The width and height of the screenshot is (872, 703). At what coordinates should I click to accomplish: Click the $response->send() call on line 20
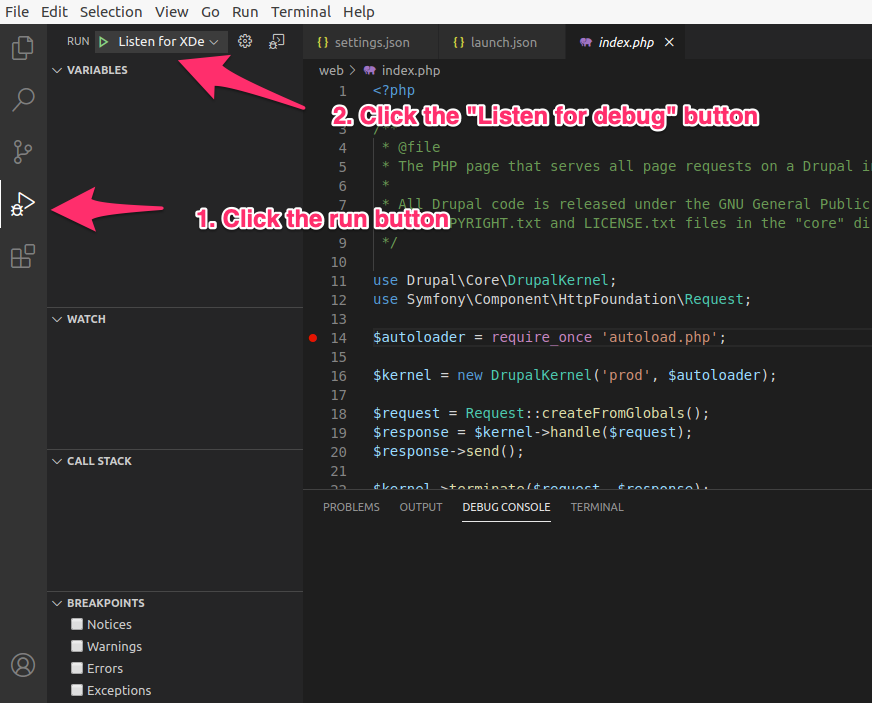(447, 451)
